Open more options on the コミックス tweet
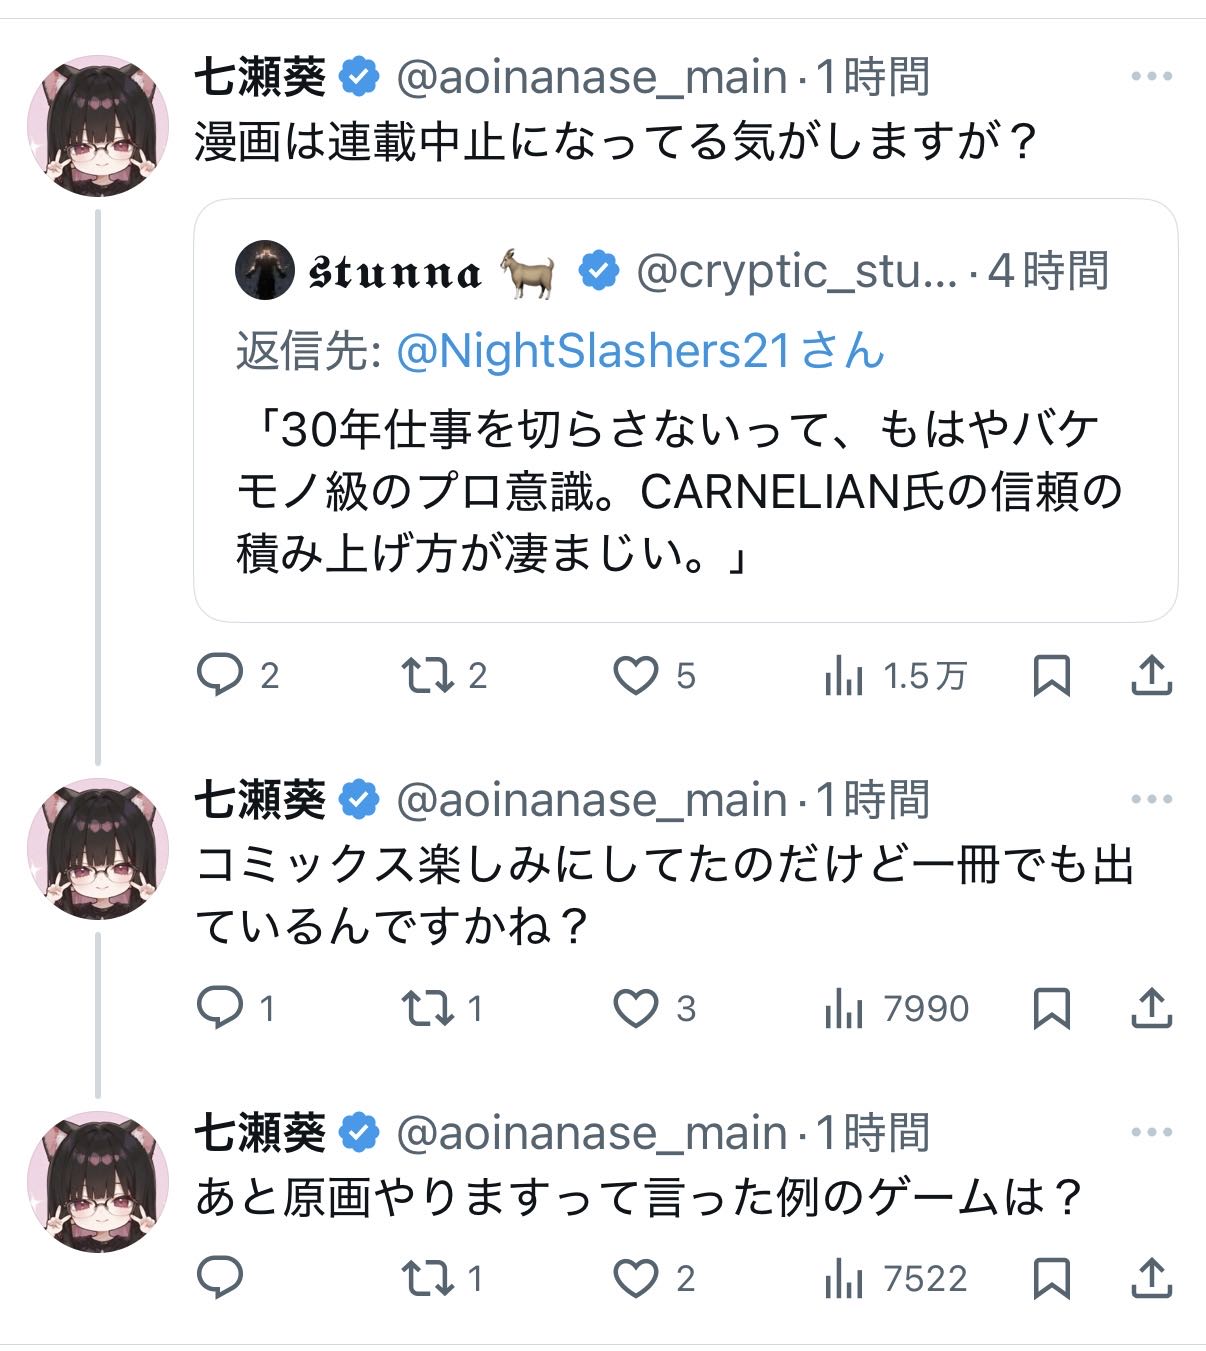1206x1351 pixels. pyautogui.click(x=1151, y=799)
